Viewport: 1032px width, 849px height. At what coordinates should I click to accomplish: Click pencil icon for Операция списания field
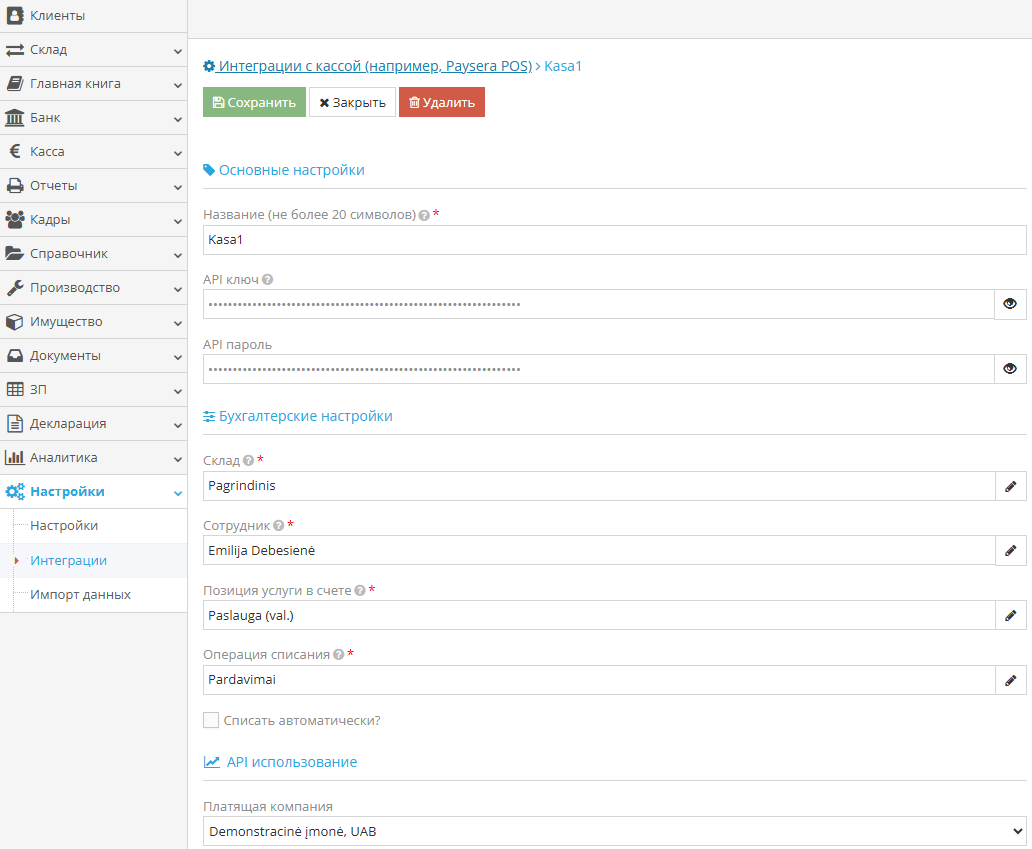click(x=1010, y=681)
